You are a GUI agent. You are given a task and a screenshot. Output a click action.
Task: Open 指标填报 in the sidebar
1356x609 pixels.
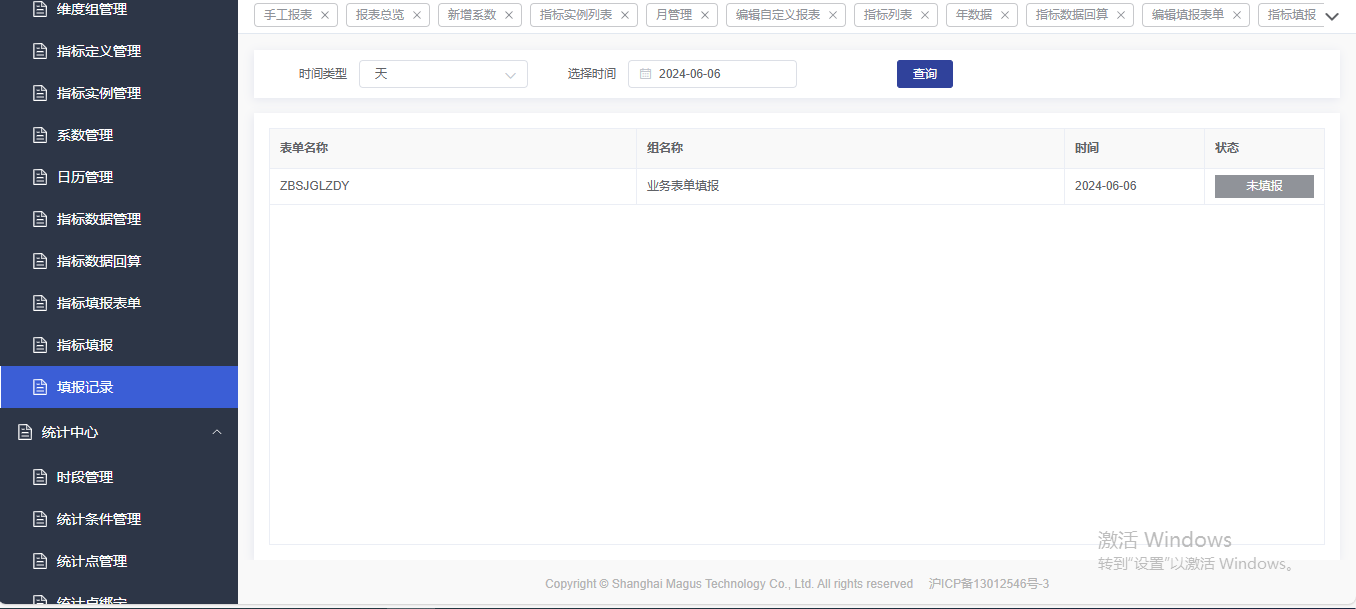click(x=85, y=345)
